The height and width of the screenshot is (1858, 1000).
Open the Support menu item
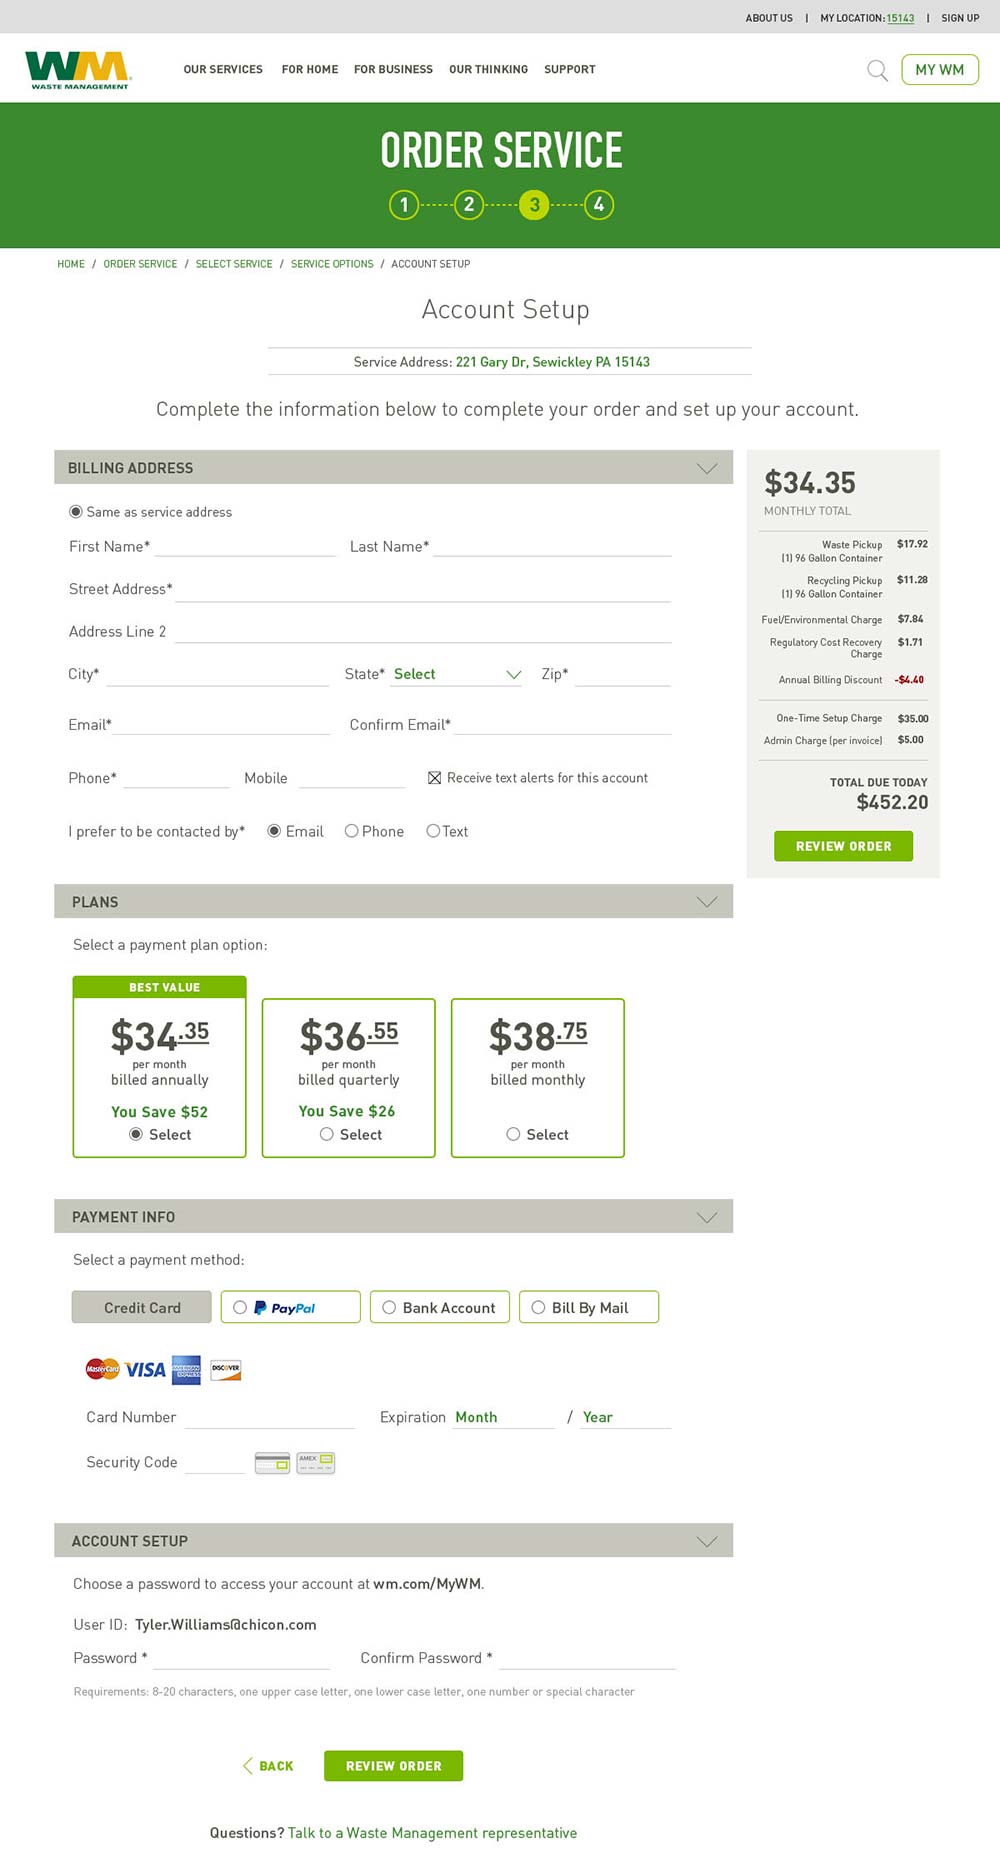pos(570,70)
